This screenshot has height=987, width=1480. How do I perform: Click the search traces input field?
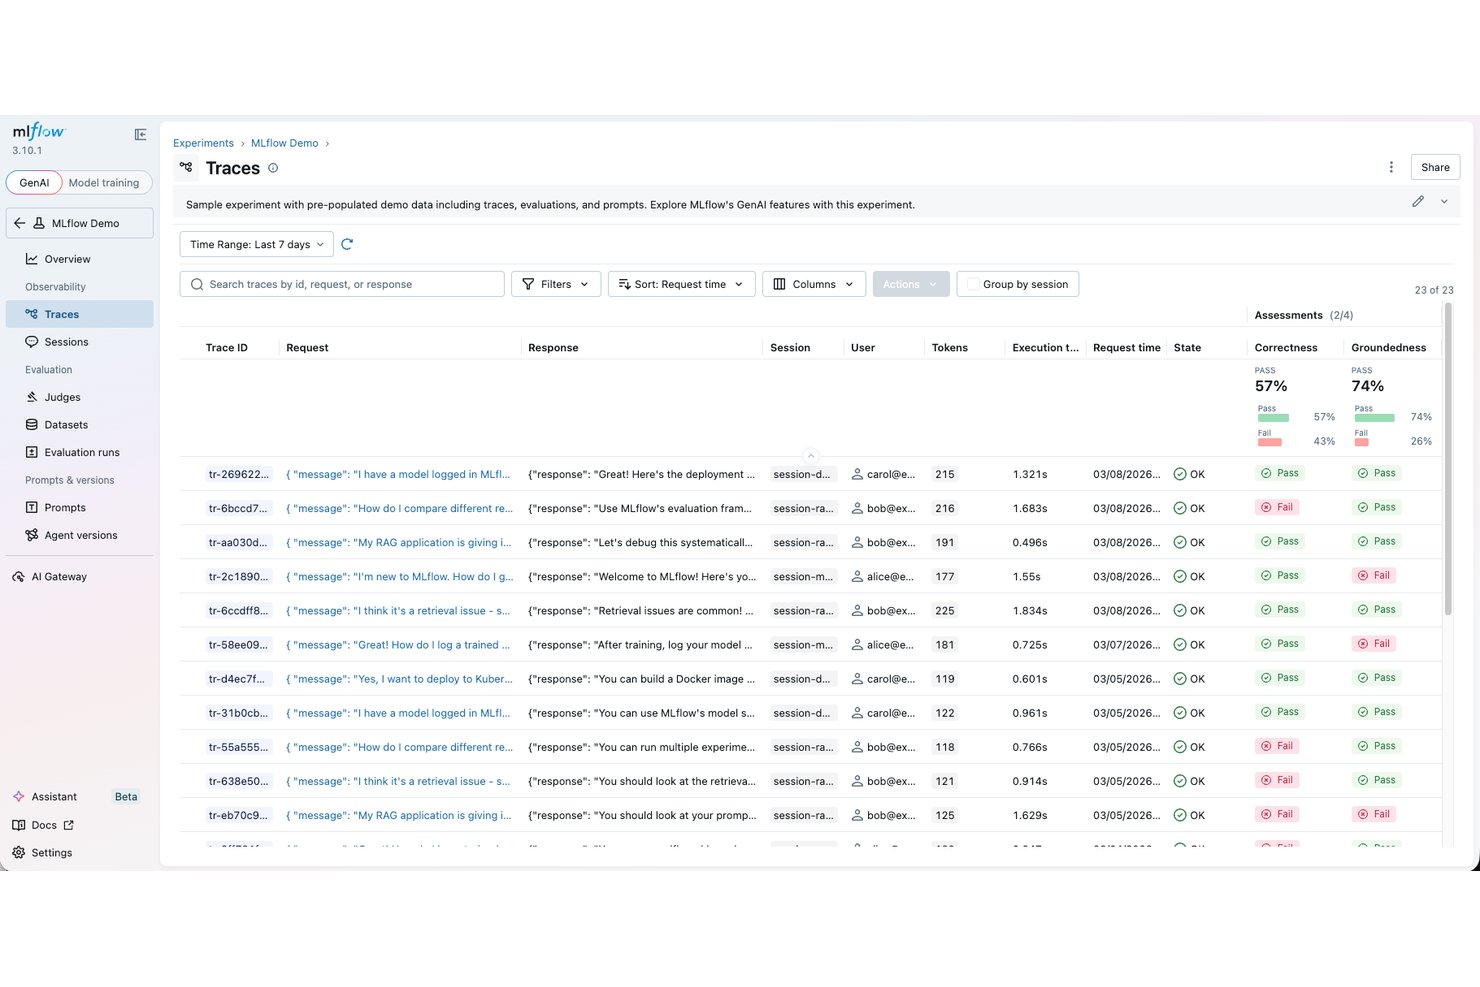[x=342, y=284]
